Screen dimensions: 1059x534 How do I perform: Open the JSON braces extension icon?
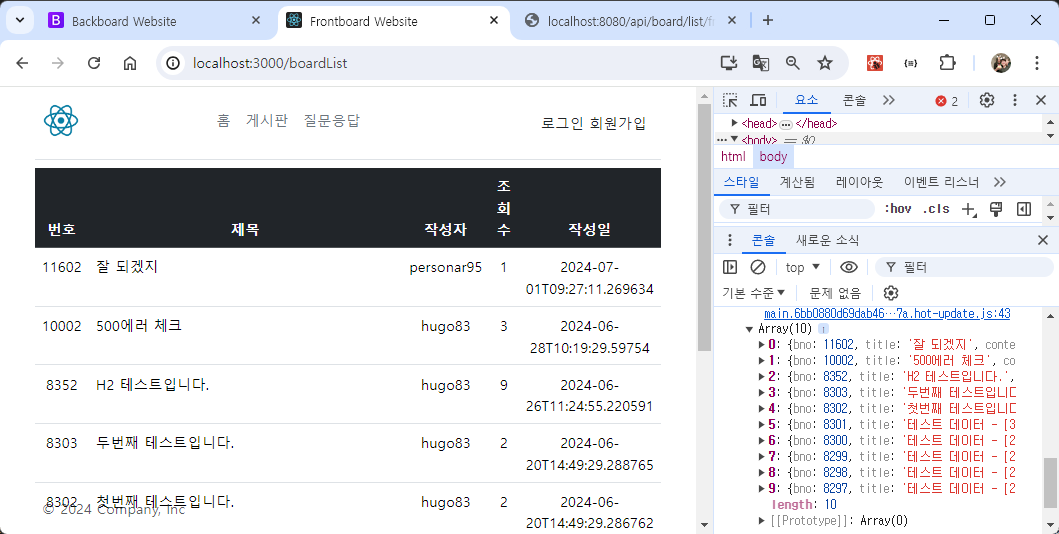pos(910,63)
